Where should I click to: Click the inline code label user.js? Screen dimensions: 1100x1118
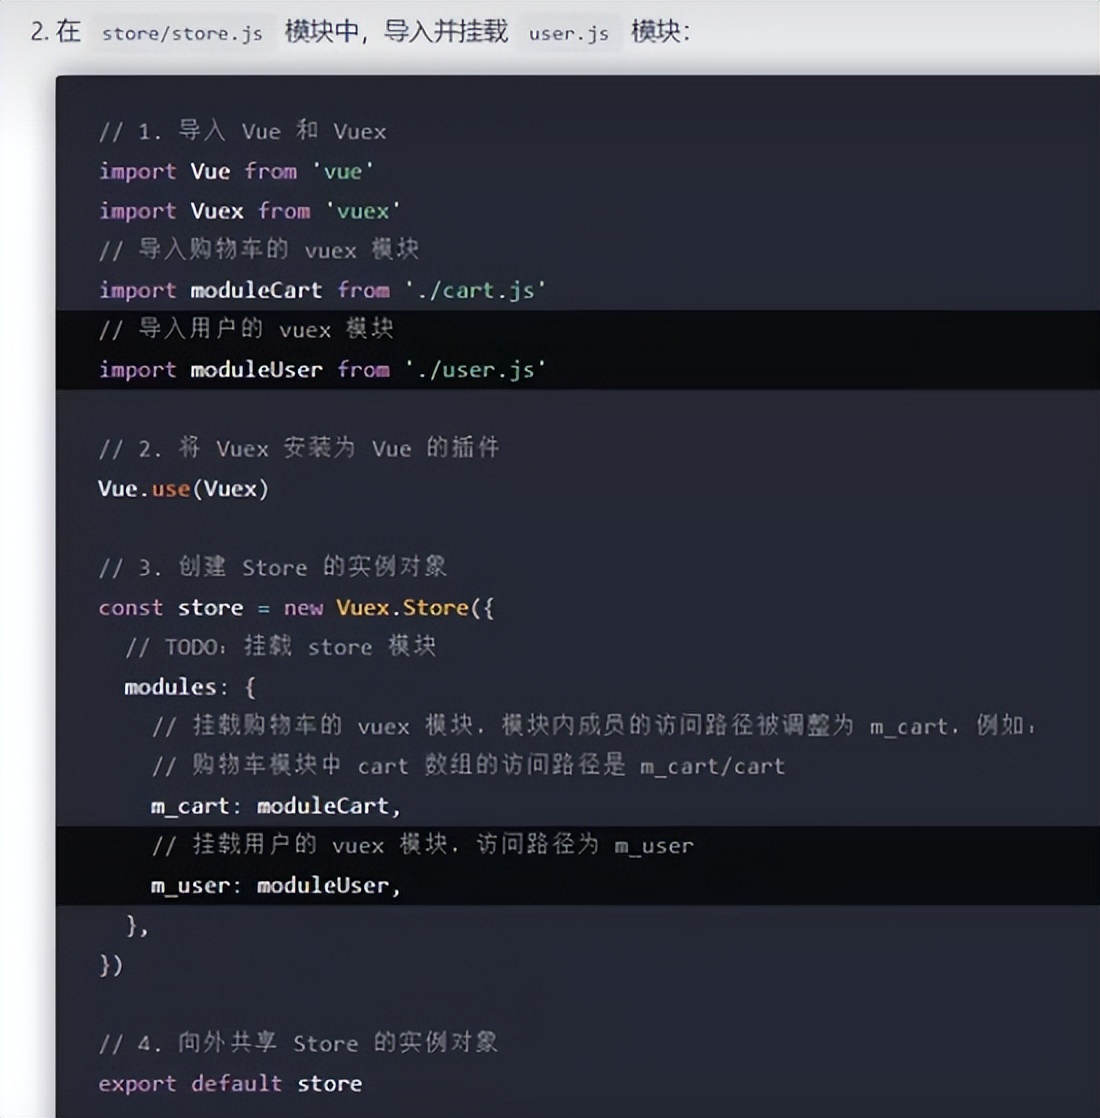point(570,34)
